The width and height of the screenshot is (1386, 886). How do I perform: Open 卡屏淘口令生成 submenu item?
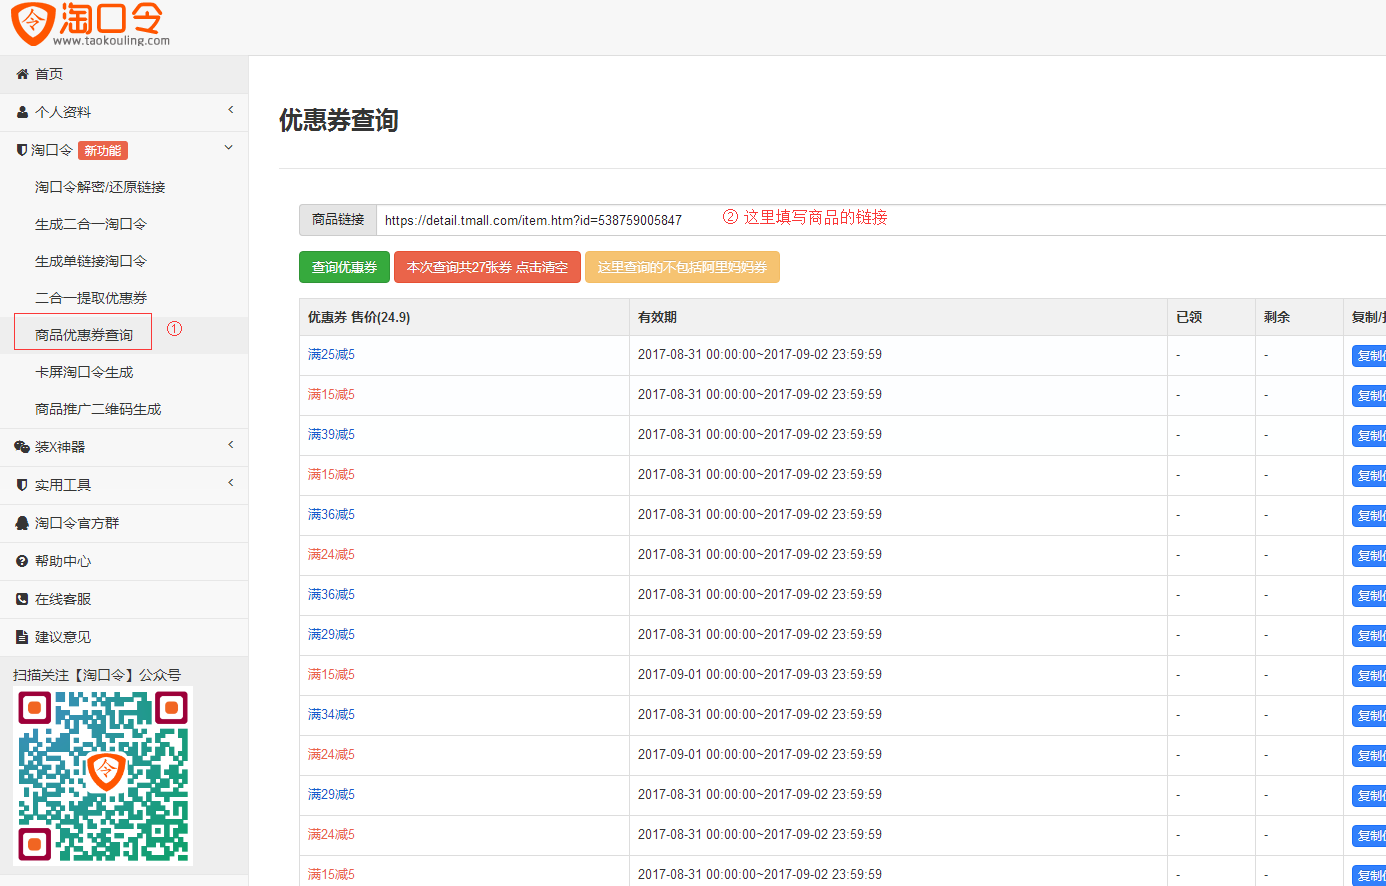[x=84, y=372]
